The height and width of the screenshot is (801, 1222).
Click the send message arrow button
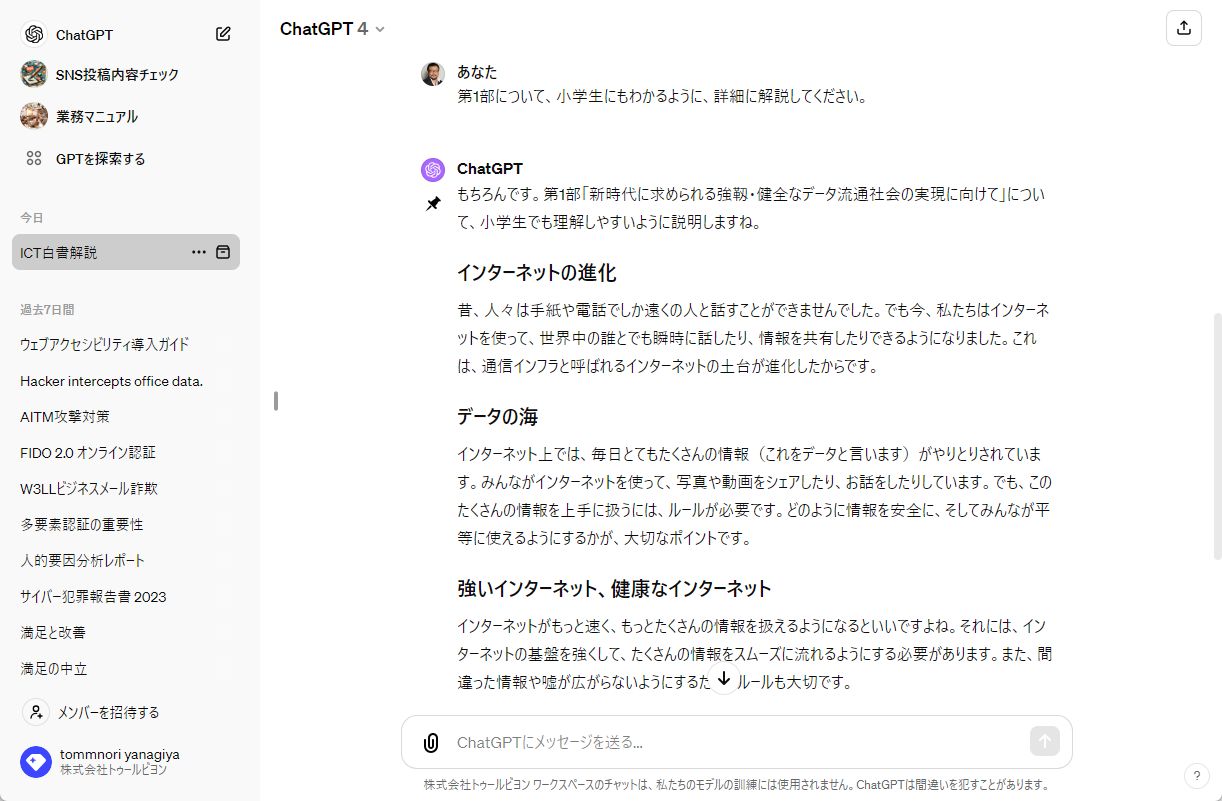click(1044, 741)
